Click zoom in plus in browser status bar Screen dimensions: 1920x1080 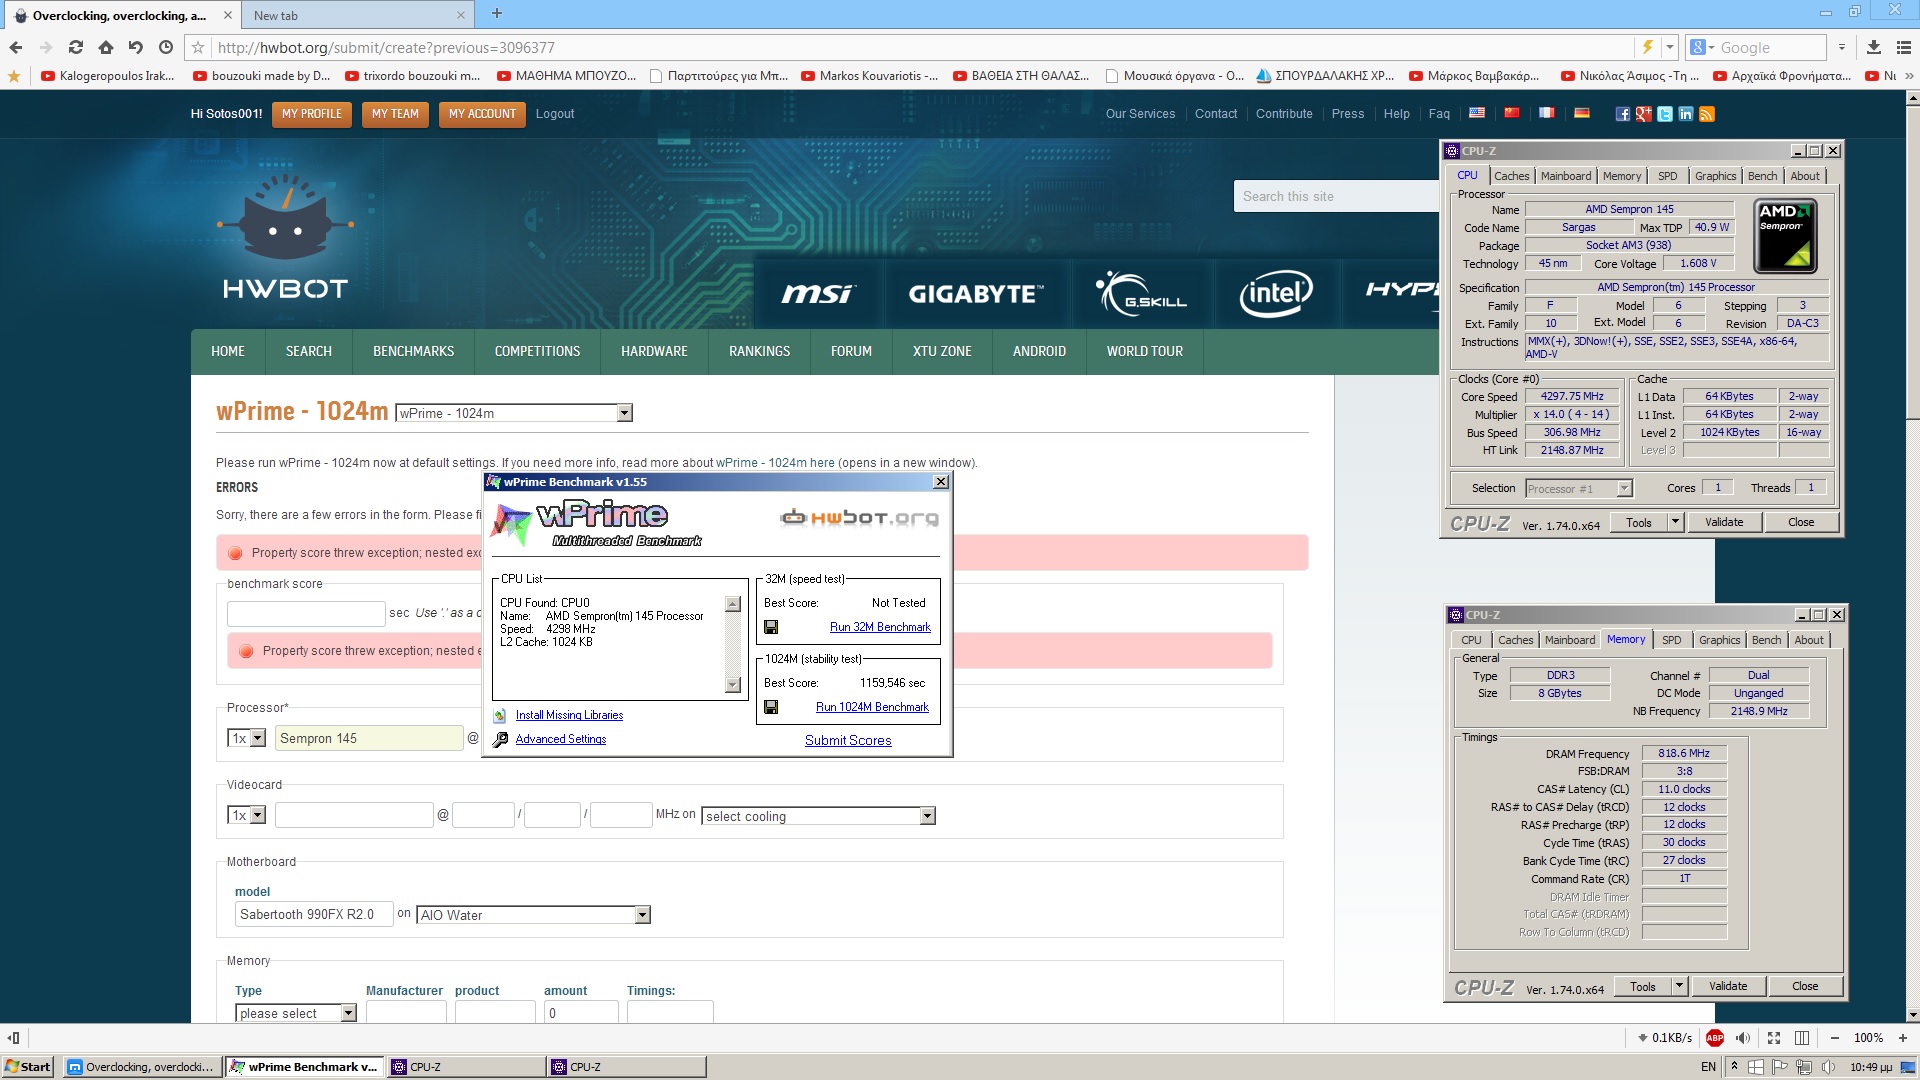1903,1037
